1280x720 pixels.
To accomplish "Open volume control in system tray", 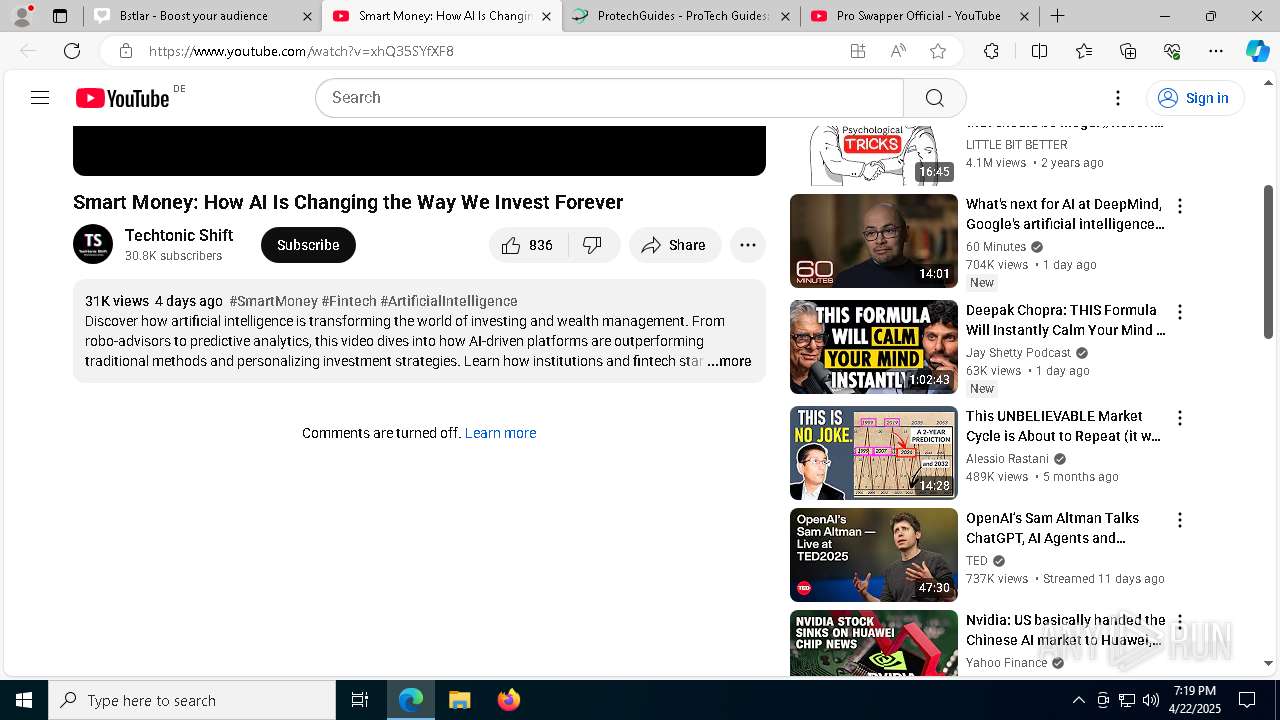I will click(1151, 700).
